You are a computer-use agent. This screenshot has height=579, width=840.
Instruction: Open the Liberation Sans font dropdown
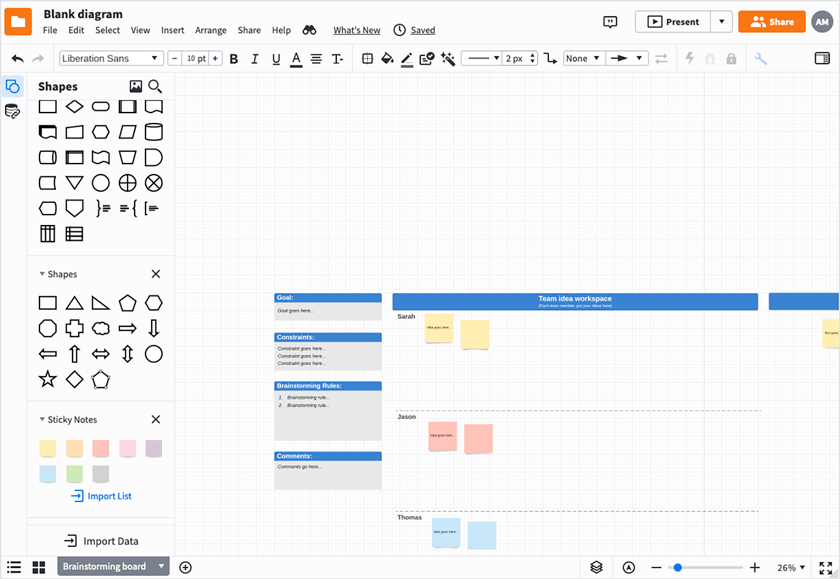coord(111,58)
